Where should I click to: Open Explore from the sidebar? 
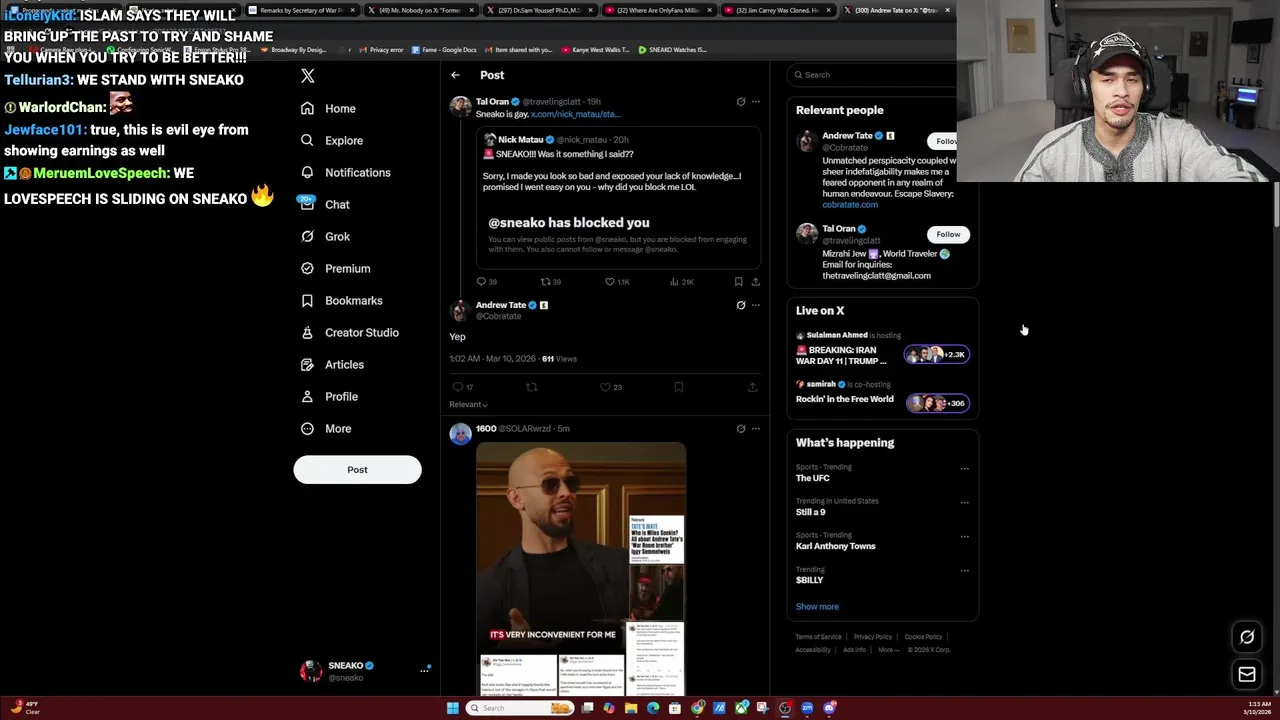[332, 140]
